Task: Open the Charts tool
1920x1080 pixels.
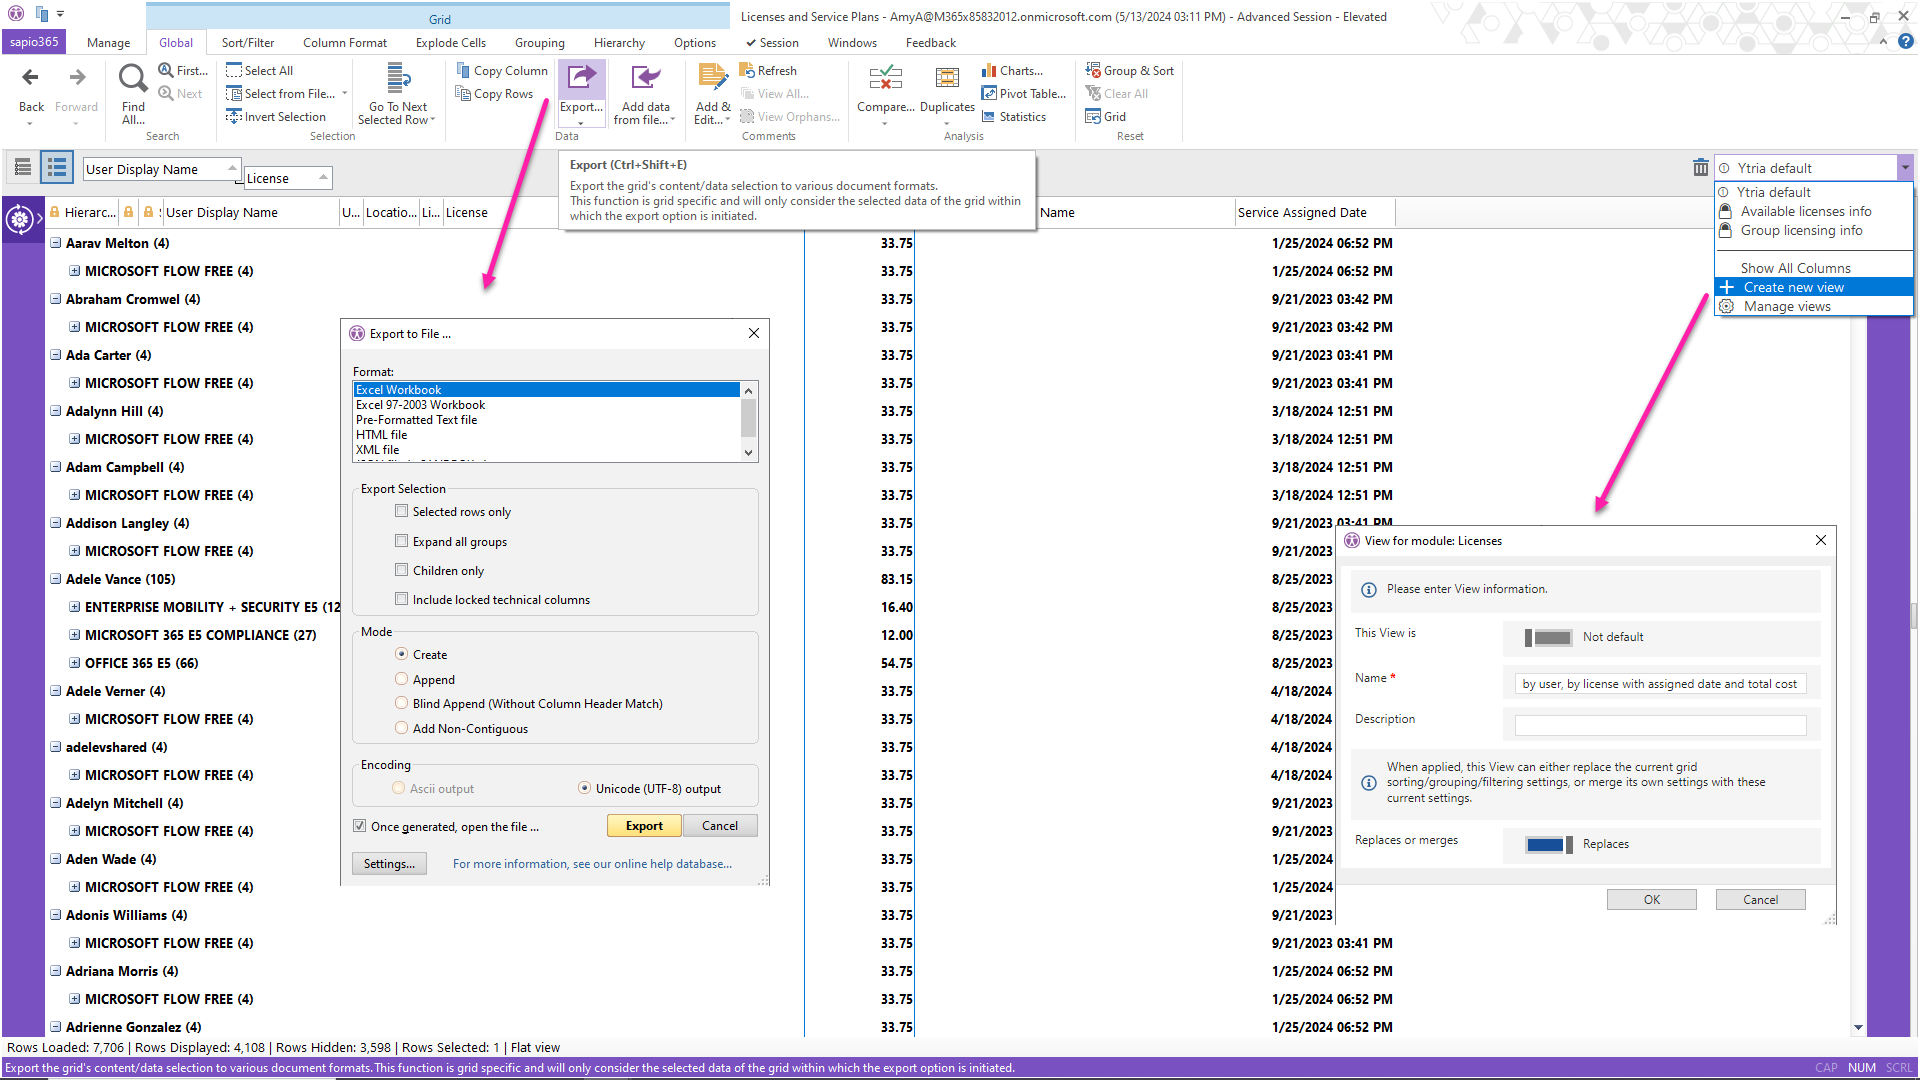Action: [989, 71]
